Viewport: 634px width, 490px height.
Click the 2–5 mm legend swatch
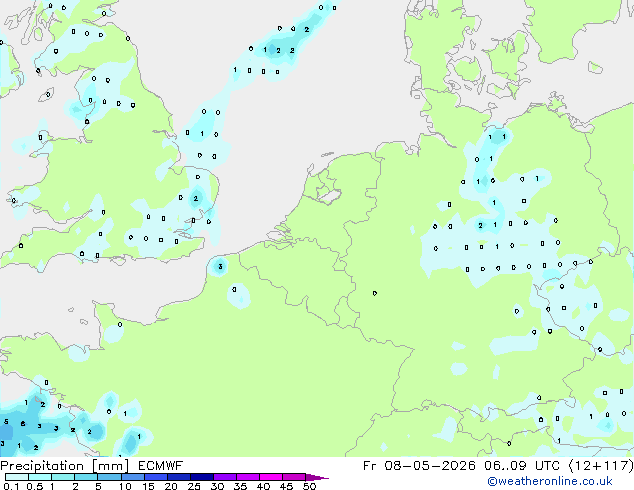[x=86, y=477]
